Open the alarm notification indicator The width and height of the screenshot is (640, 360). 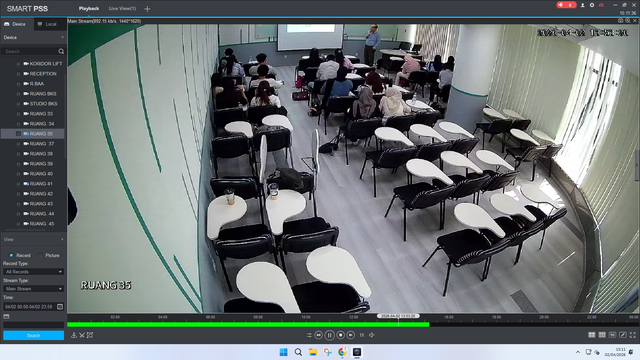coord(566,5)
